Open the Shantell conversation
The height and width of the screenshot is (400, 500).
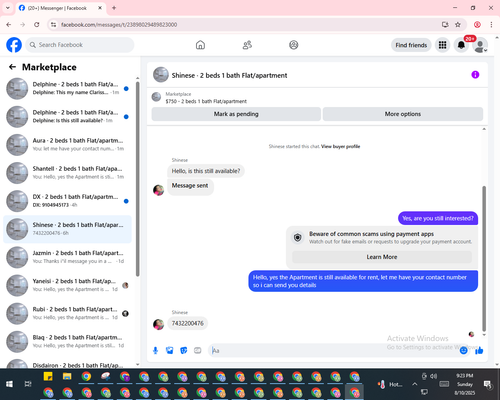point(68,173)
